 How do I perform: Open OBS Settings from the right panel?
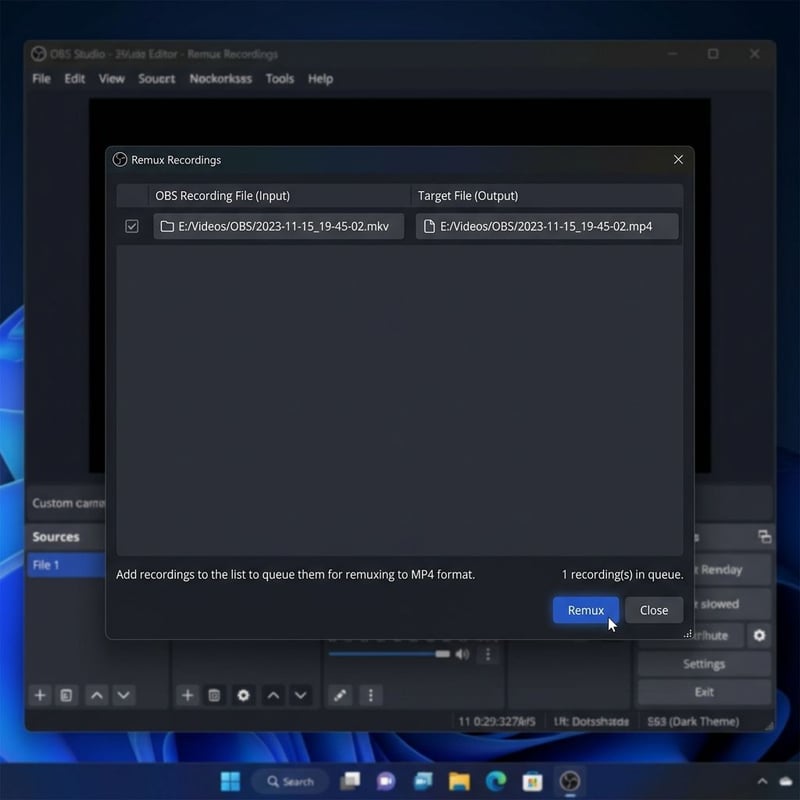703,663
